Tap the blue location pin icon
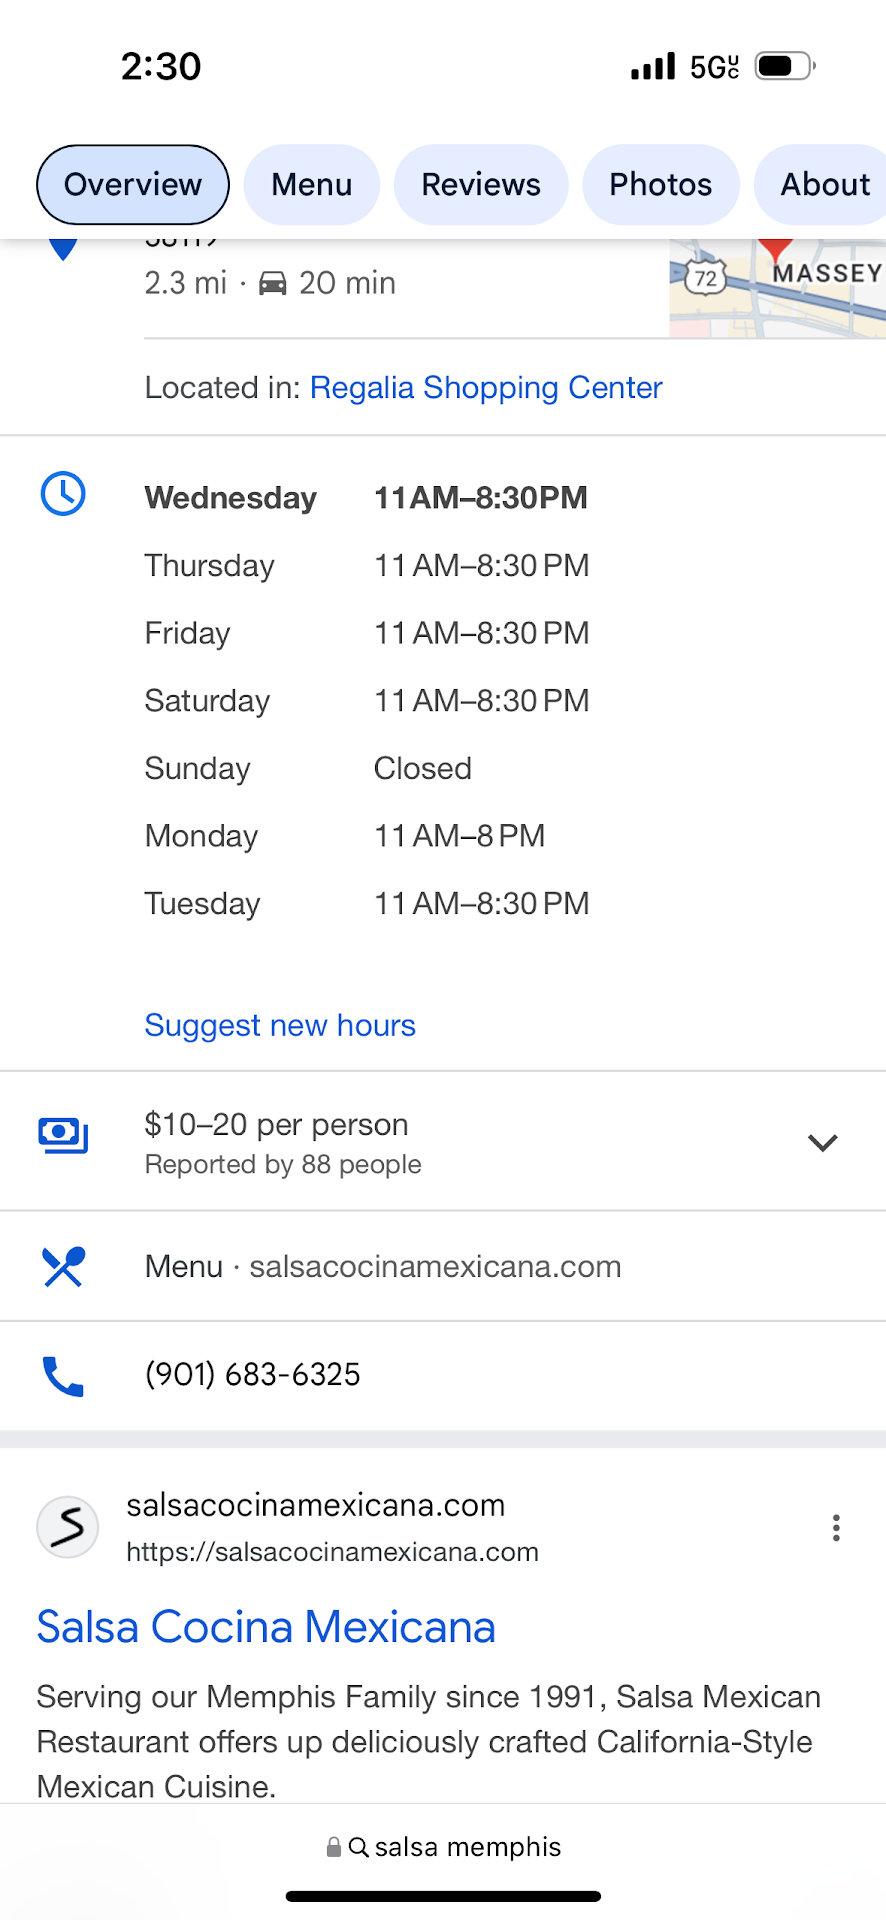Viewport: 886px width, 1920px height. click(63, 250)
